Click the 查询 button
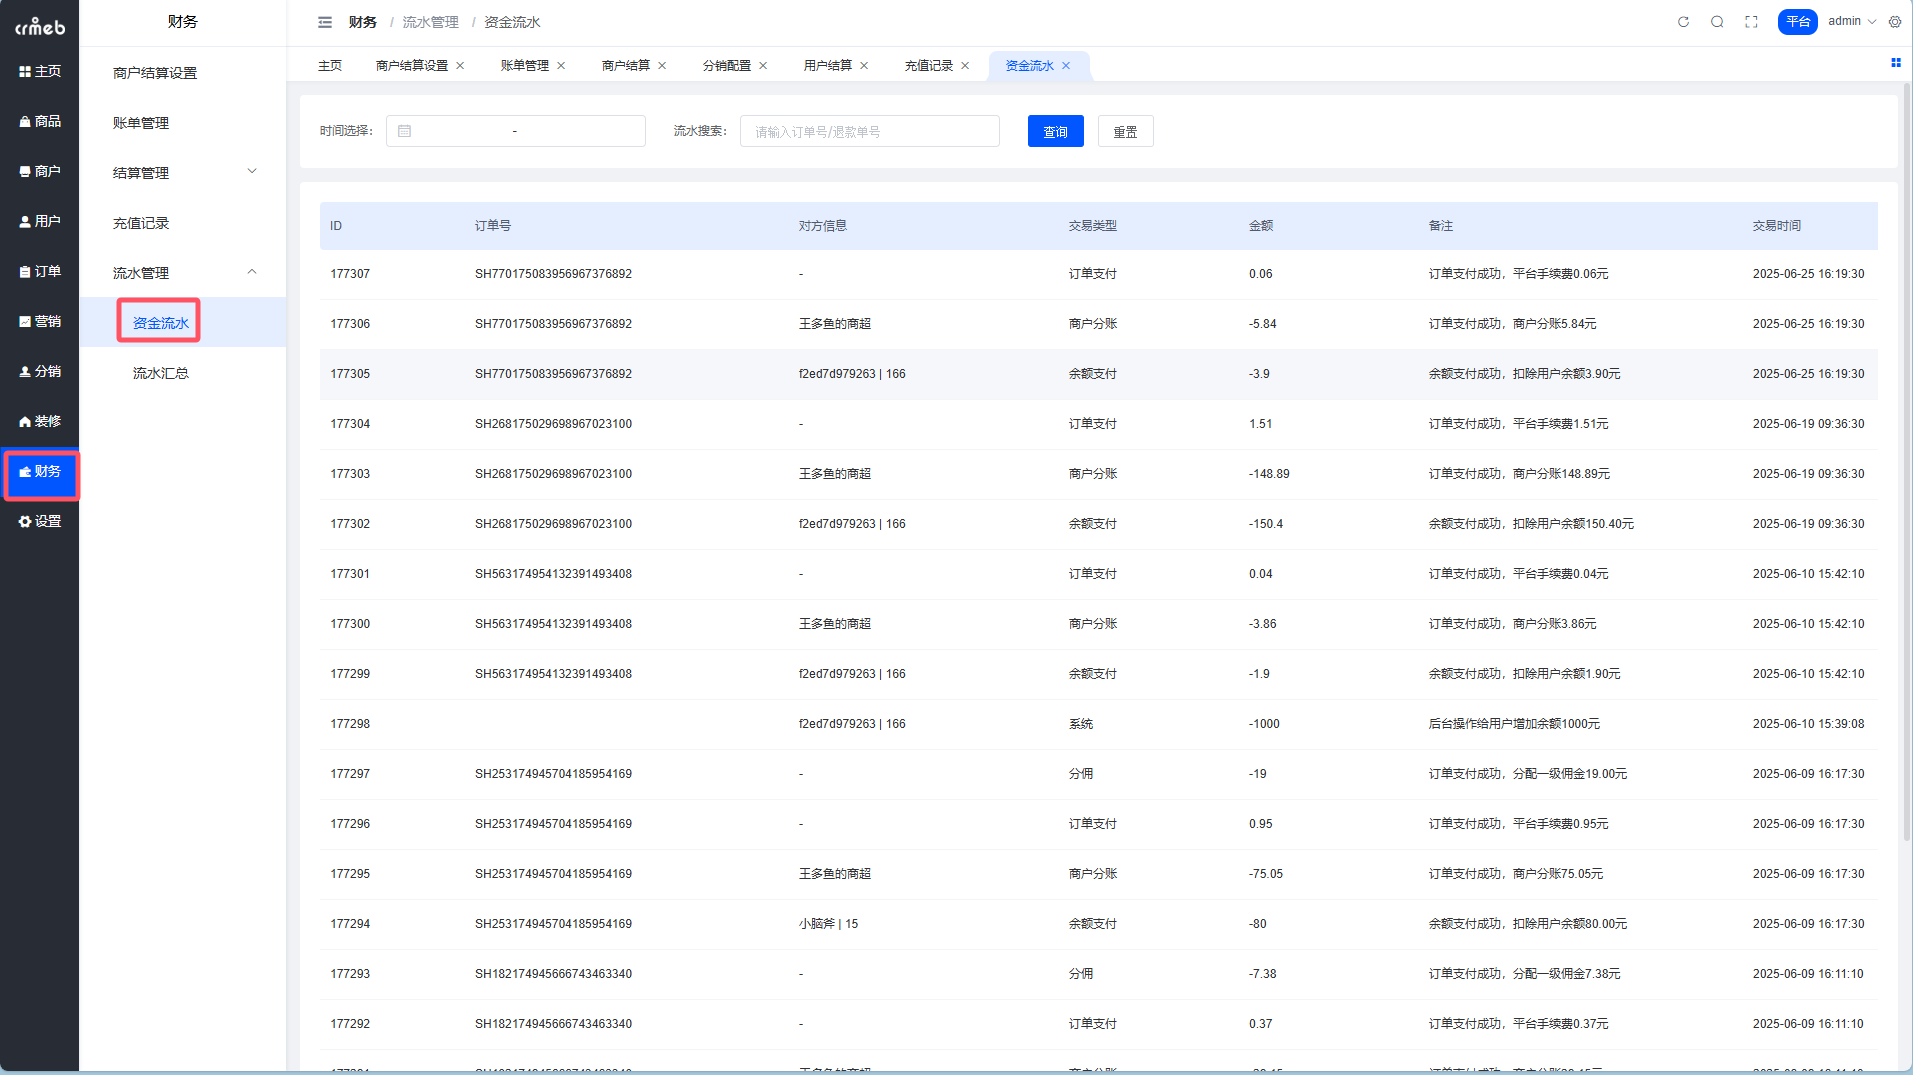This screenshot has height=1075, width=1913. pos(1055,132)
